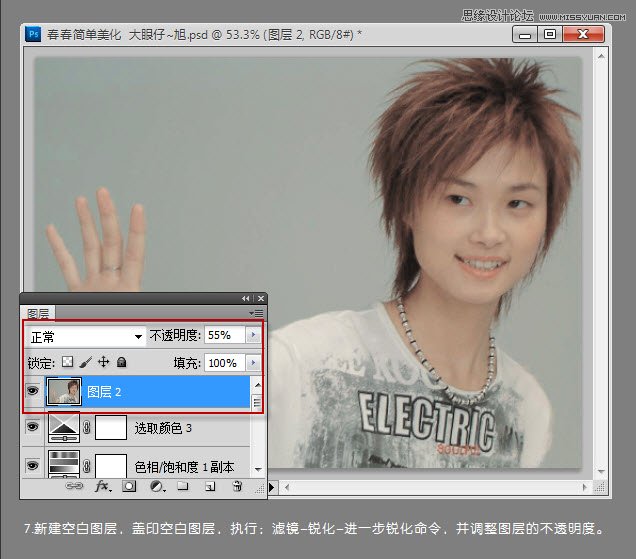Click document horizontal scroll right arrow
Viewport: 636px width, 559px height.
584,487
